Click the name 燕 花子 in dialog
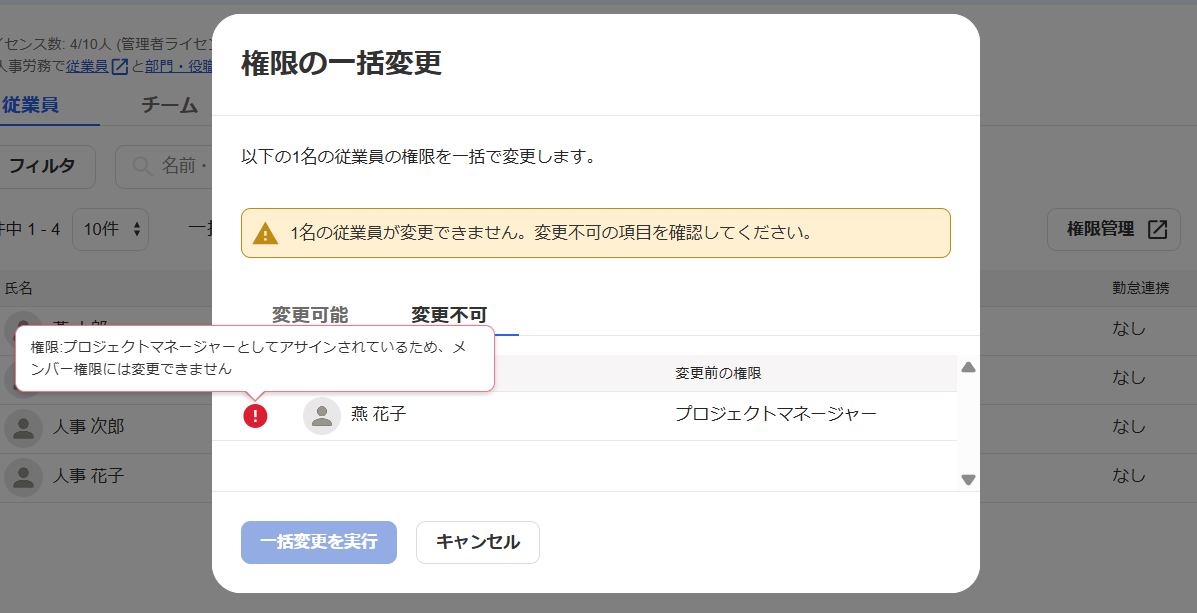Image resolution: width=1197 pixels, height=613 pixels. [x=379, y=415]
